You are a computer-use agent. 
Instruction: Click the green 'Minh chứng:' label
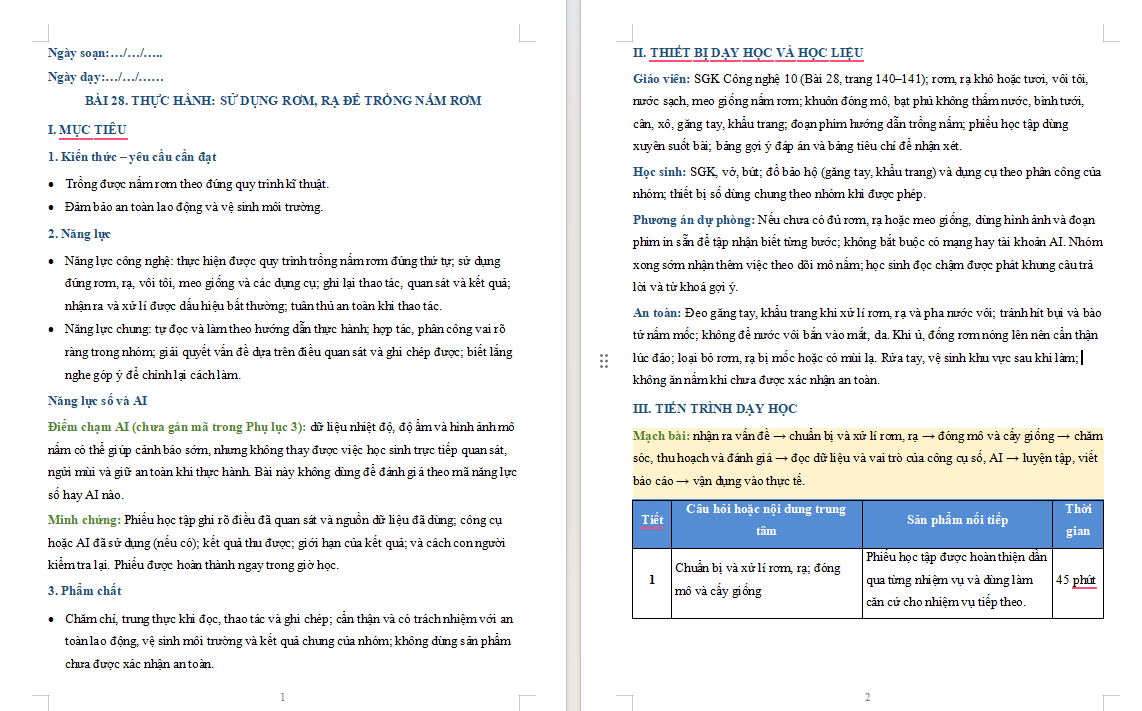coord(84,520)
